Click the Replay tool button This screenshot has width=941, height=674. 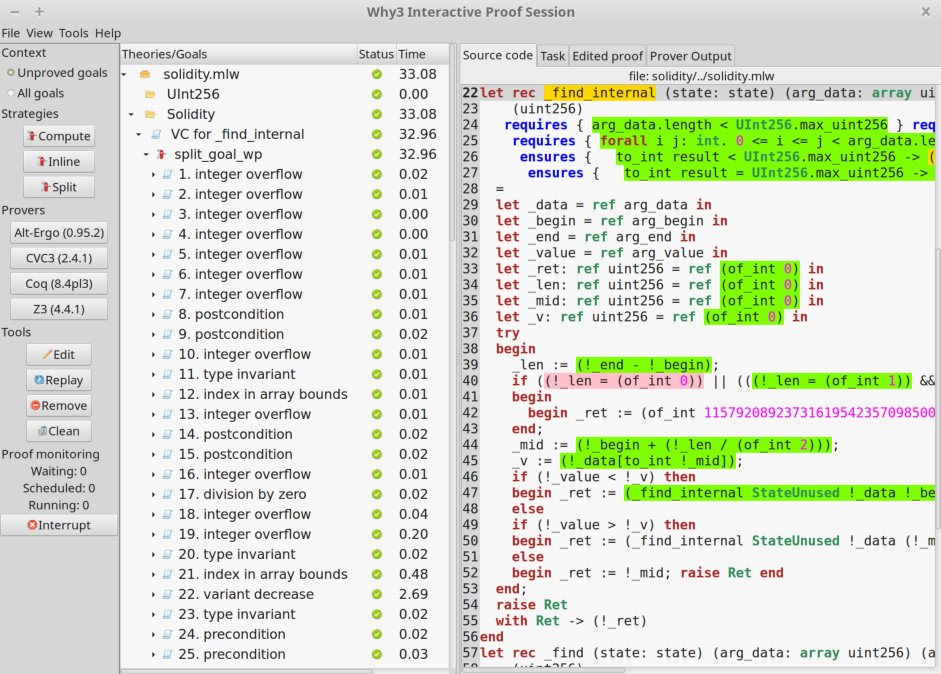pyautogui.click(x=59, y=381)
